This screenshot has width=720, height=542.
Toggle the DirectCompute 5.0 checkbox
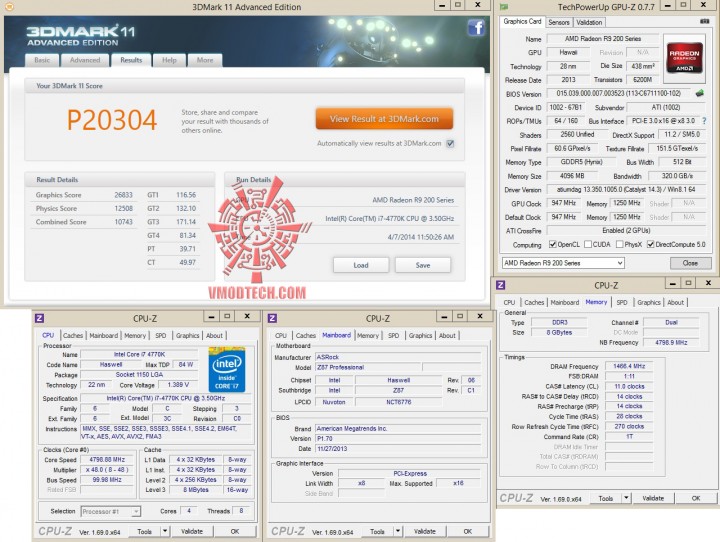click(650, 244)
